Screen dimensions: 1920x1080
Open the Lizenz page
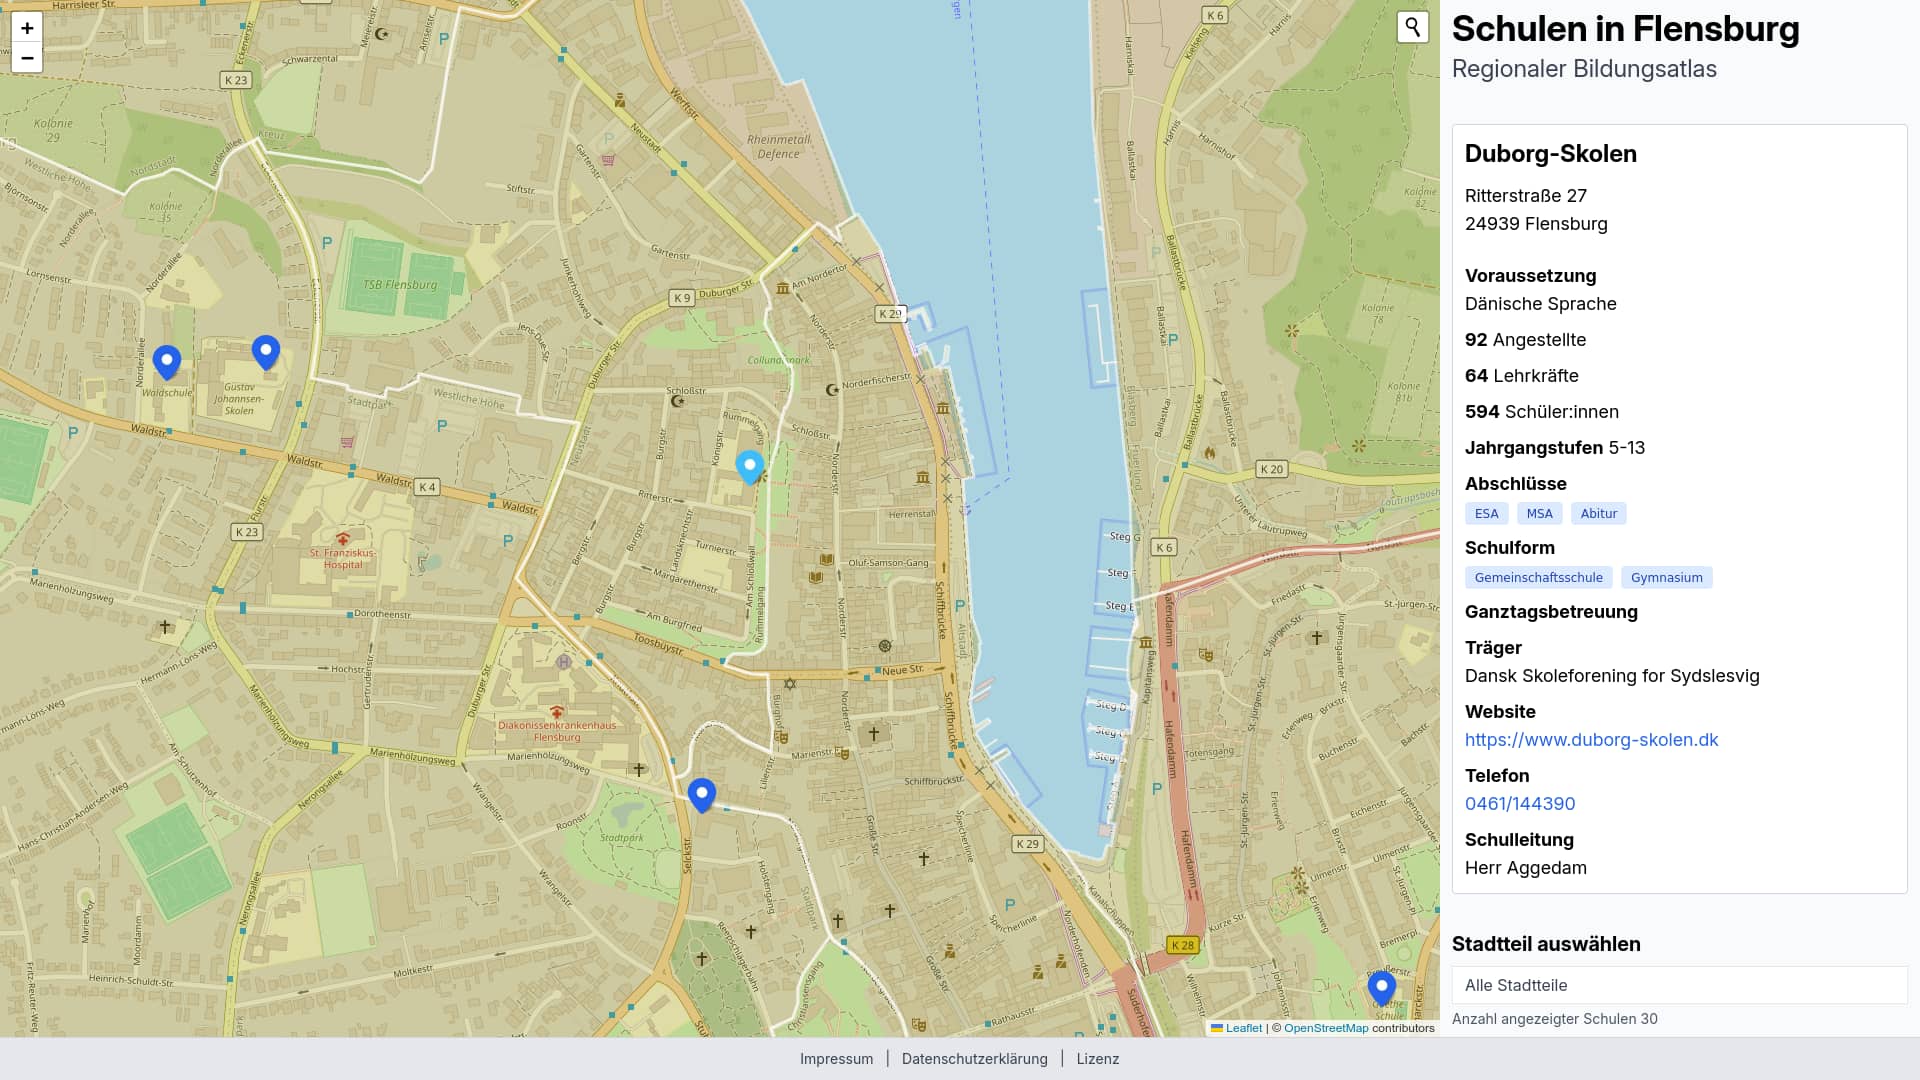pyautogui.click(x=1098, y=1058)
